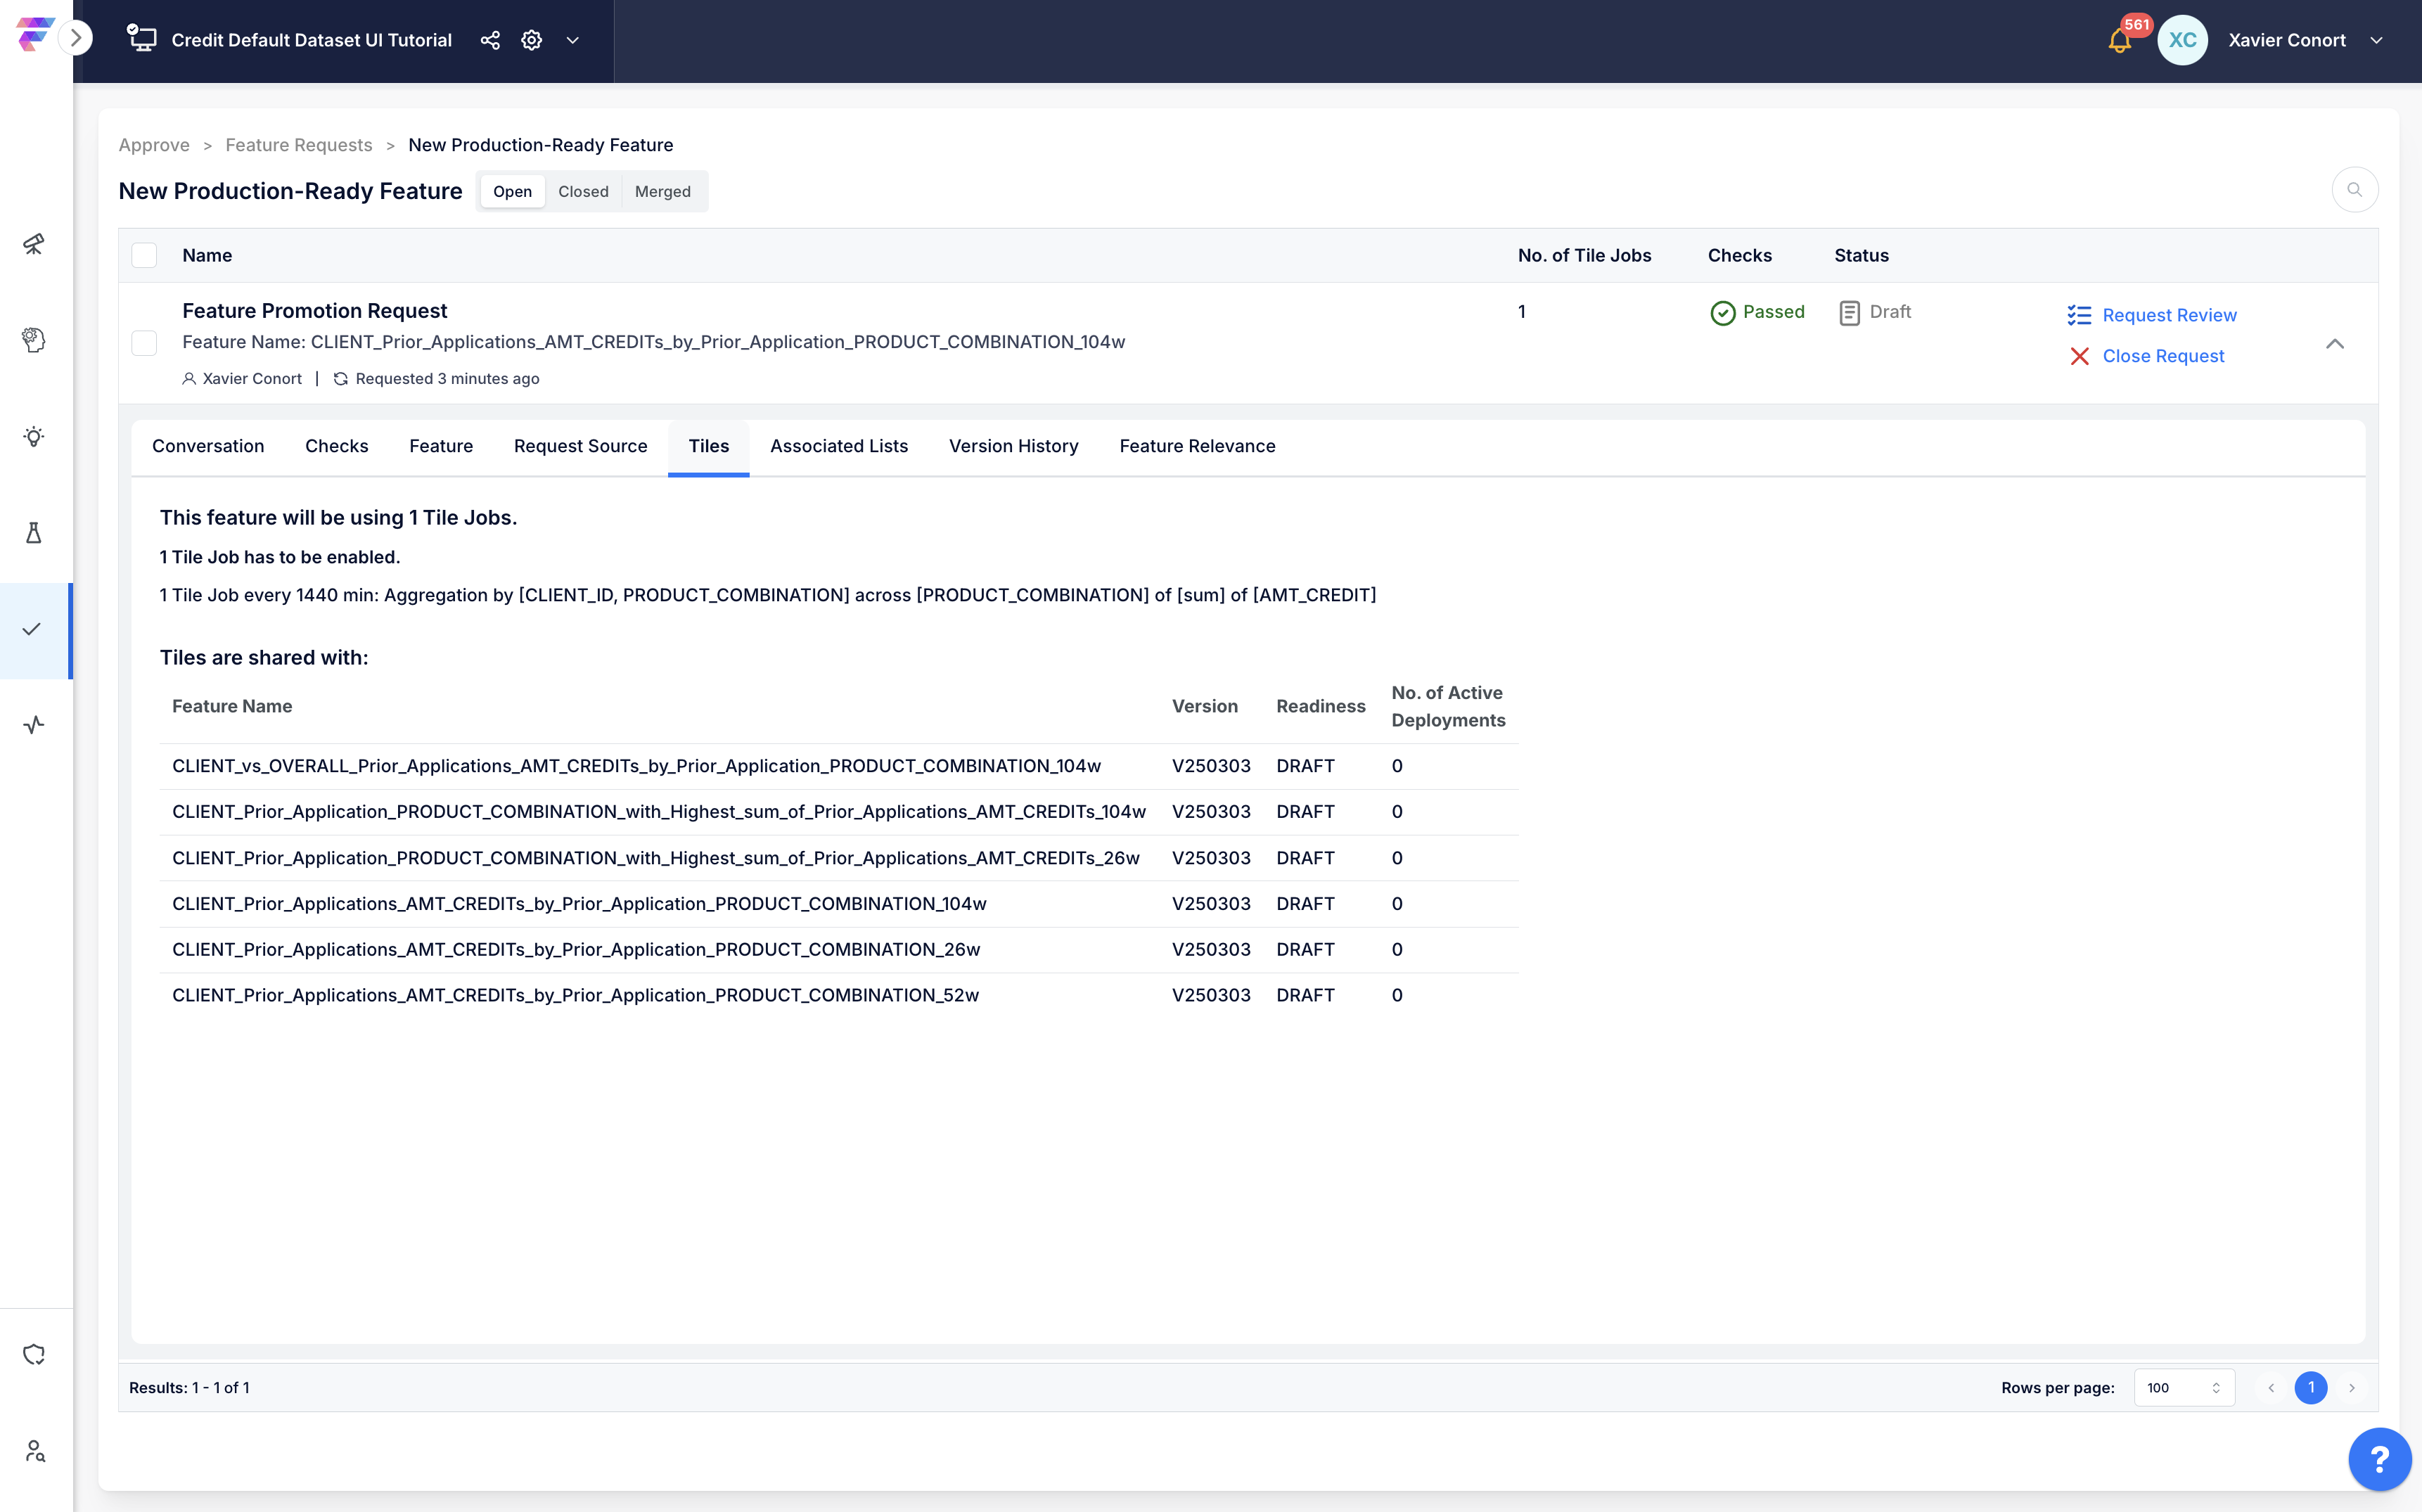The height and width of the screenshot is (1512, 2422).
Task: Click the share icon in header
Action: click(x=490, y=40)
